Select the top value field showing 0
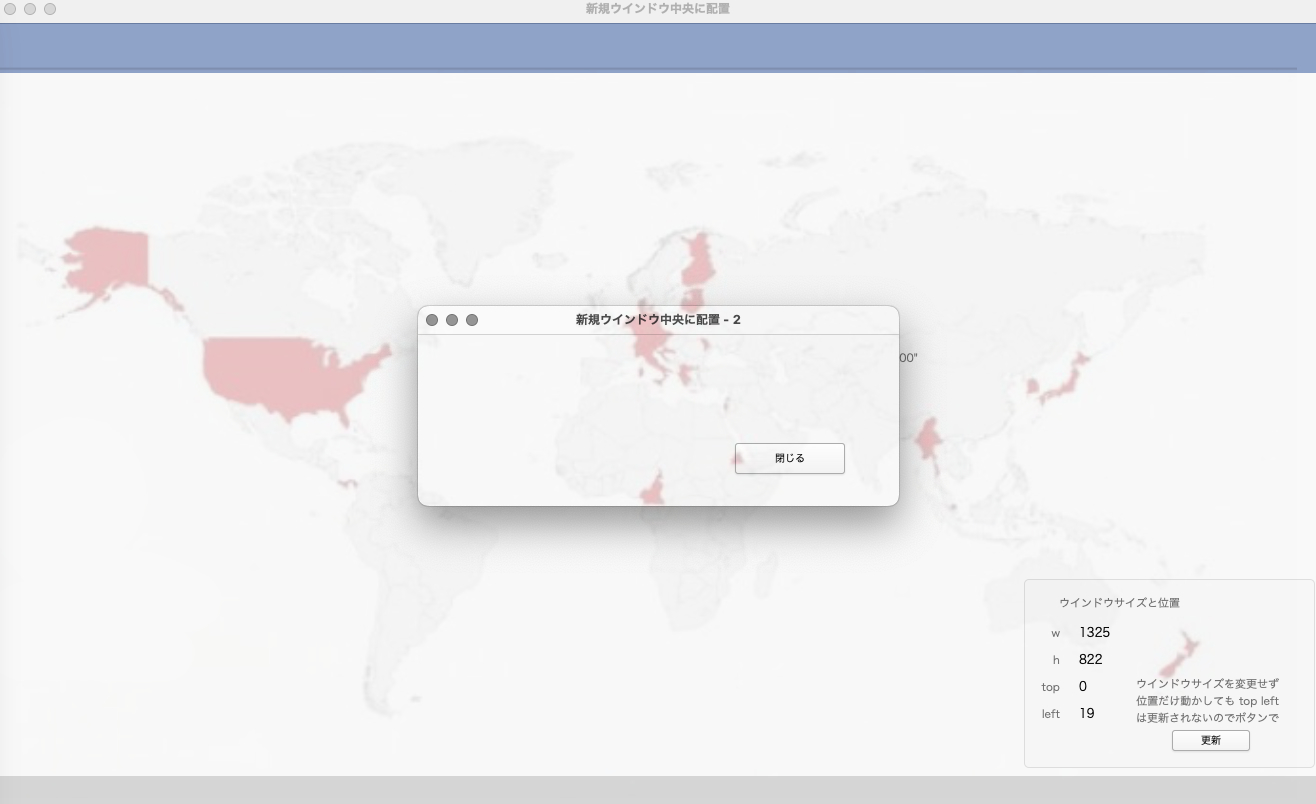Viewport: 1316px width, 804px height. (1083, 686)
